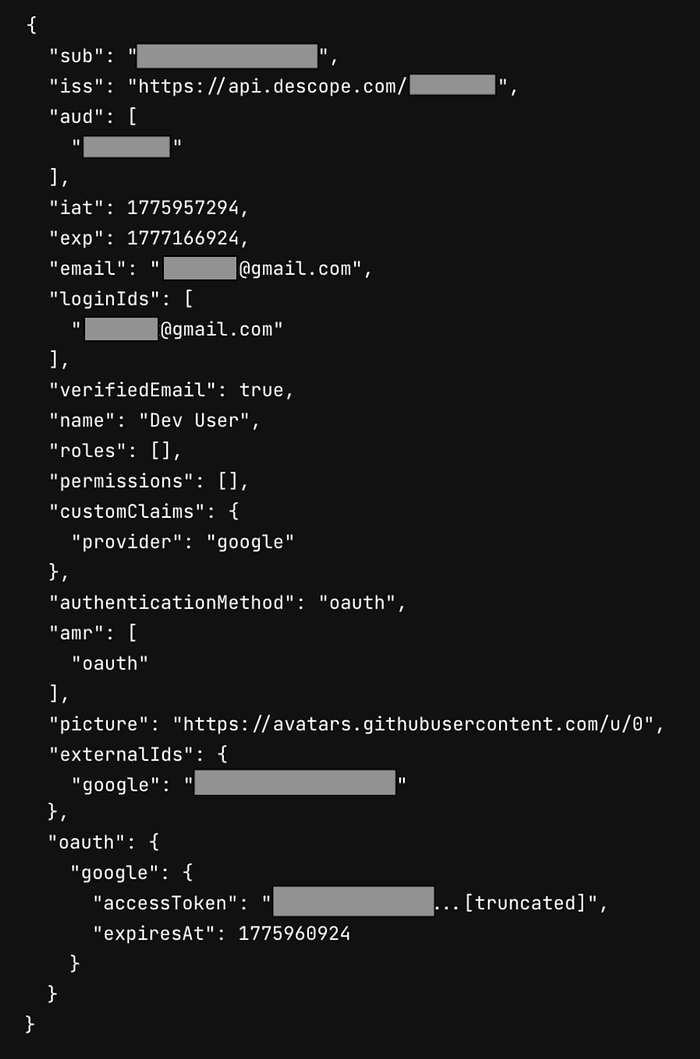
Task: Click the expiresAt value 1775960924
Action: [x=295, y=933]
